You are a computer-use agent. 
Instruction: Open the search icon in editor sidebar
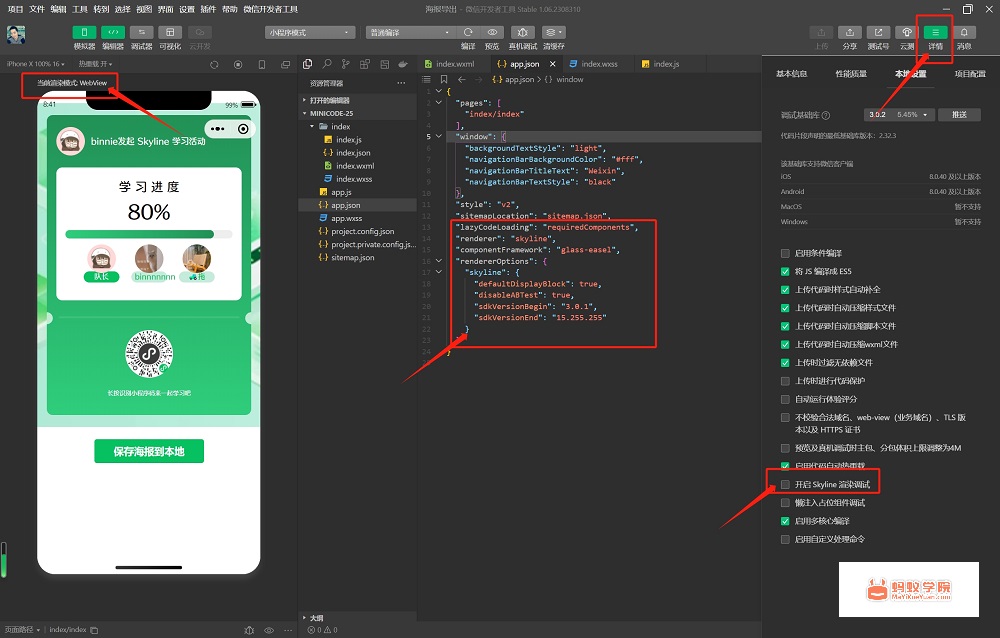327,64
